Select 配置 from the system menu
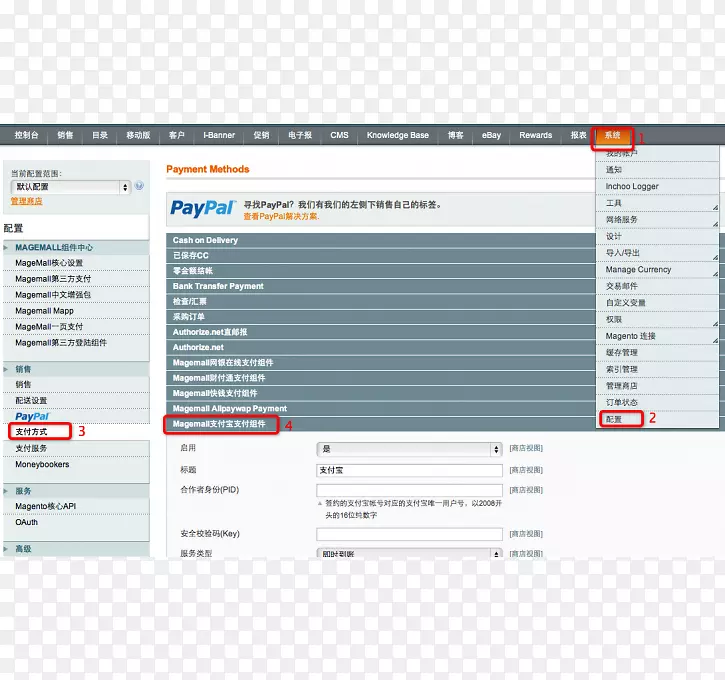This screenshot has height=680, width=725. click(614, 419)
